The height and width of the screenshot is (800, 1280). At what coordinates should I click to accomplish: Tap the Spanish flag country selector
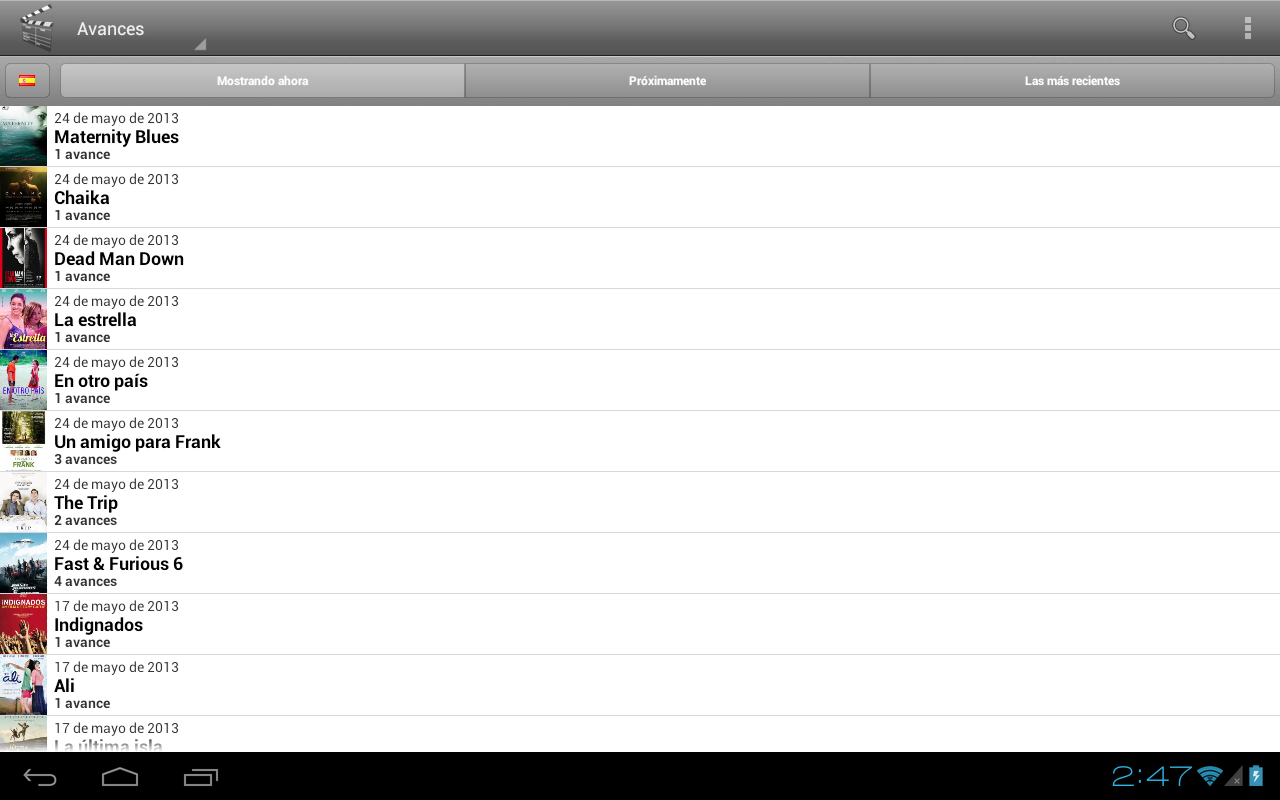(x=27, y=81)
